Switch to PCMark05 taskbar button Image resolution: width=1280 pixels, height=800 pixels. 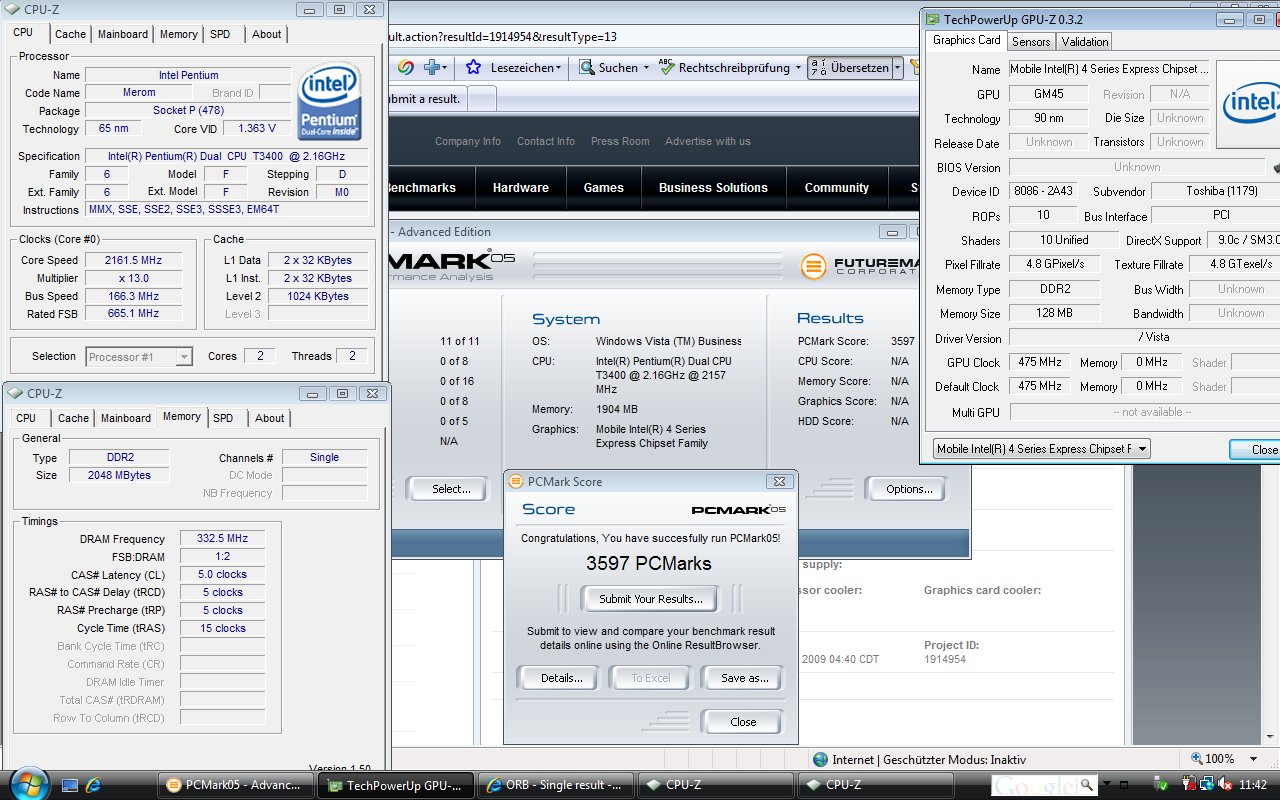click(x=235, y=785)
